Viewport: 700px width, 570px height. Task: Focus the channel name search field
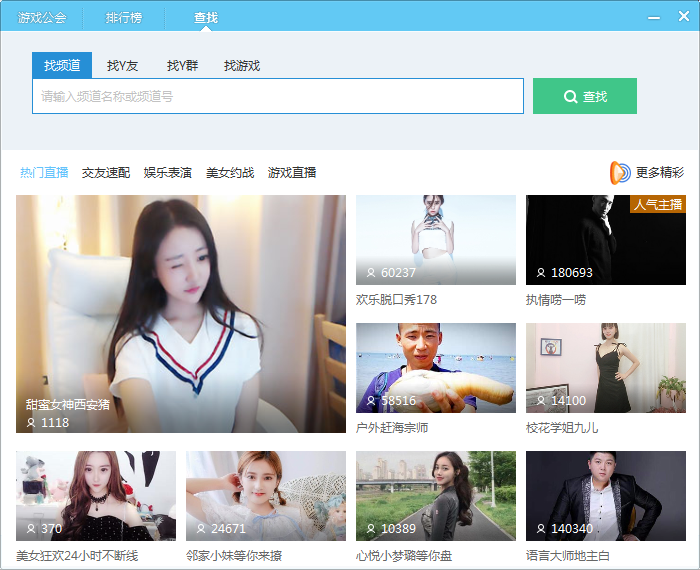pyautogui.click(x=278, y=96)
